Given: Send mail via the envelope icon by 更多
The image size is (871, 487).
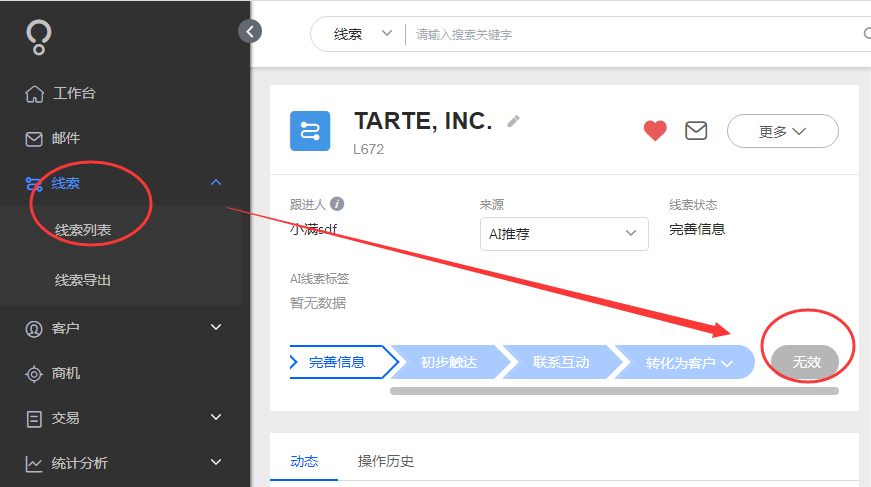Looking at the screenshot, I should pos(696,131).
